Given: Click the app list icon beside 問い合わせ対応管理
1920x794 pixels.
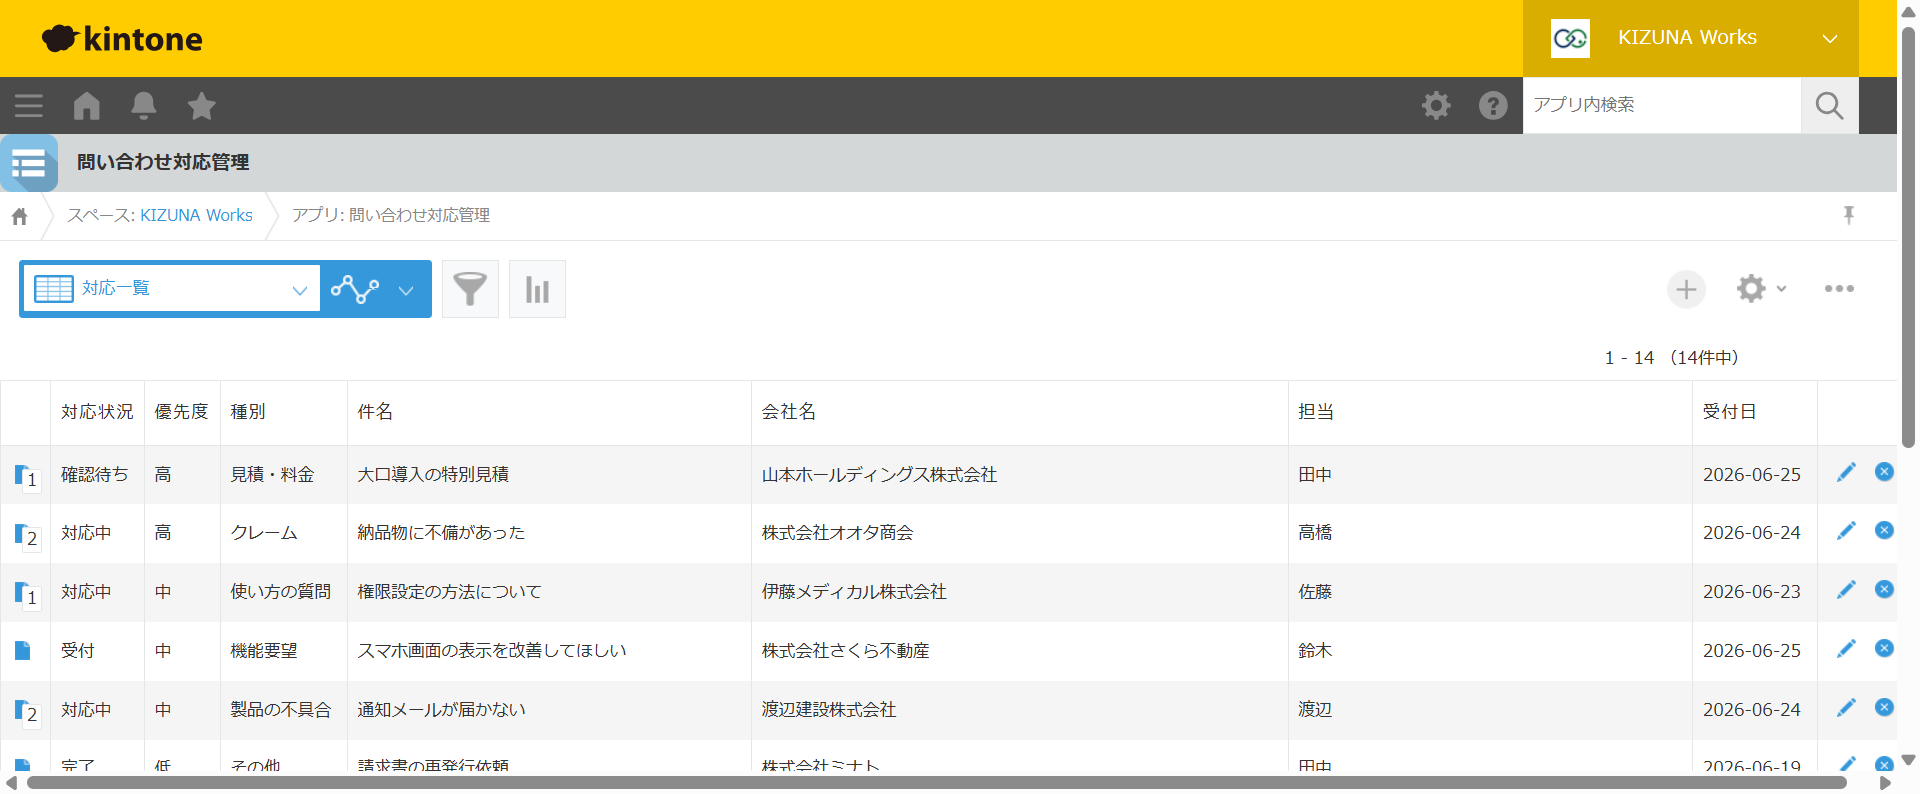Looking at the screenshot, I should click(29, 163).
